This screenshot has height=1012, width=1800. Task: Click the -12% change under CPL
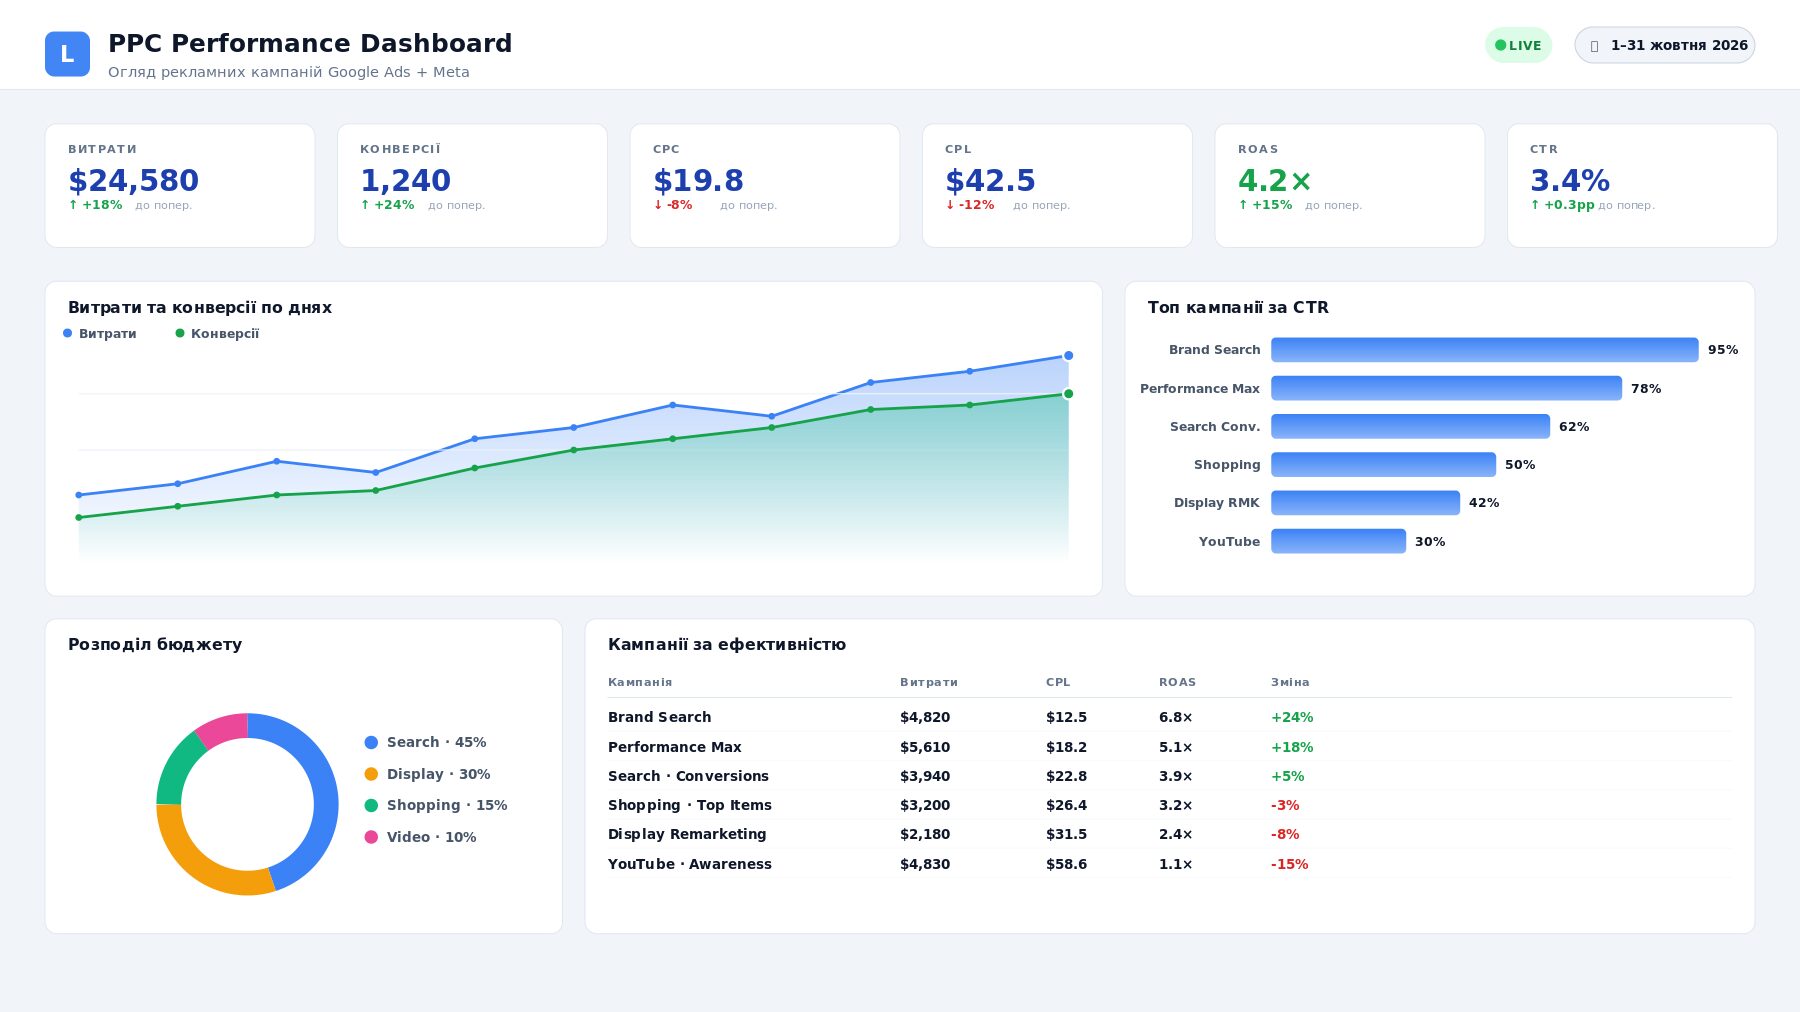point(970,205)
